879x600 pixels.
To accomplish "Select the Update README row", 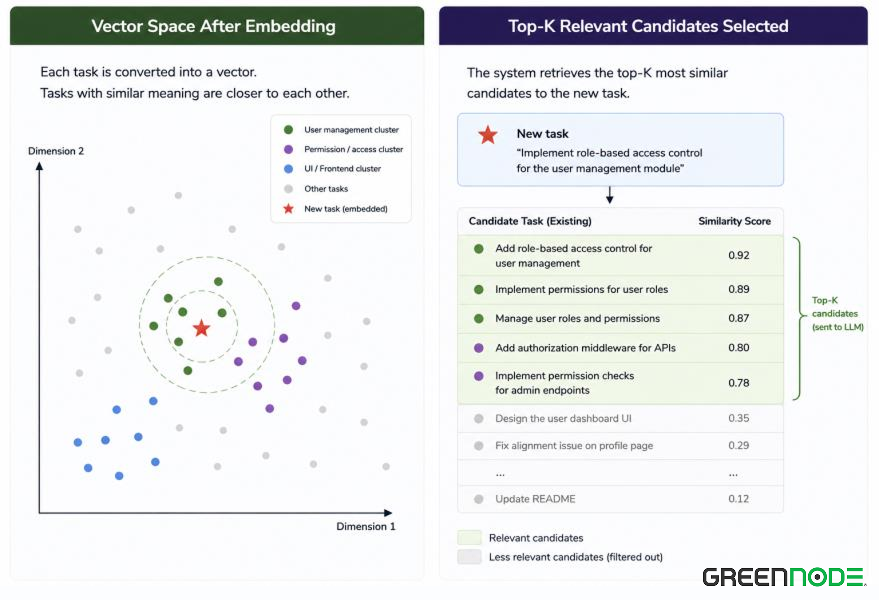I will pyautogui.click(x=621, y=499).
